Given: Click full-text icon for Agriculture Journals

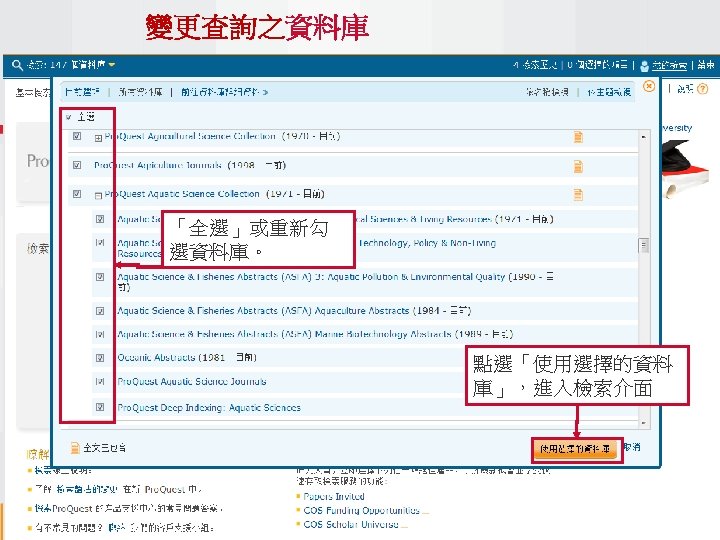Looking at the screenshot, I should click(578, 166).
